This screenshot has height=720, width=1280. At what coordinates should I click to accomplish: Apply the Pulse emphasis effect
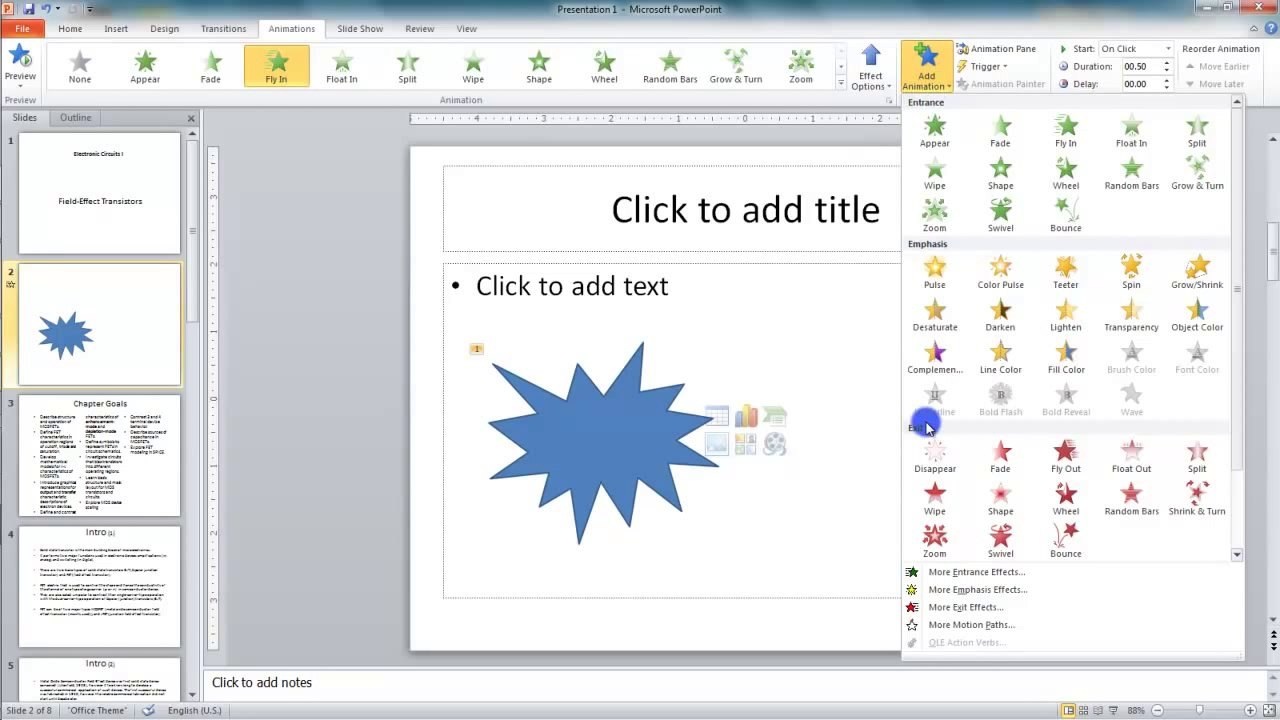pyautogui.click(x=934, y=272)
